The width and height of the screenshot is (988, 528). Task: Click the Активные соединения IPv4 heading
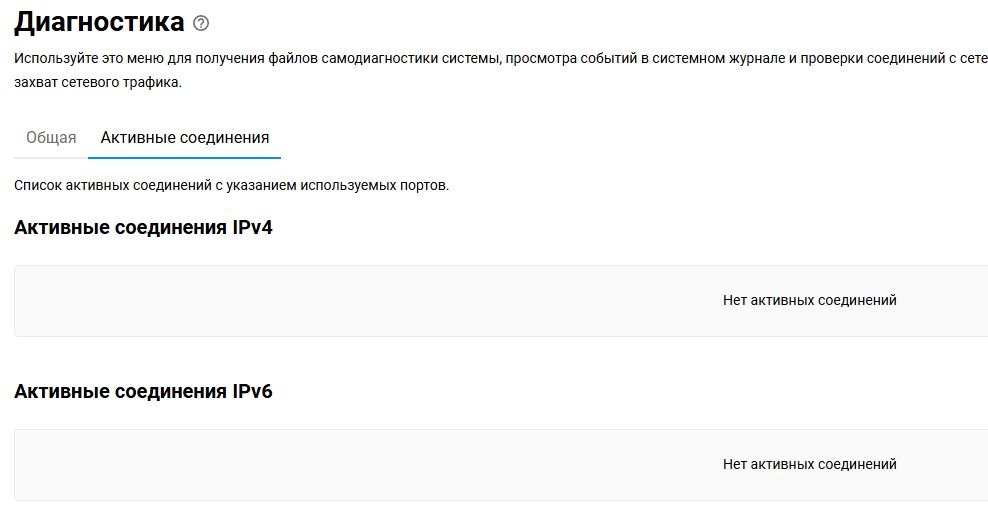[x=143, y=228]
